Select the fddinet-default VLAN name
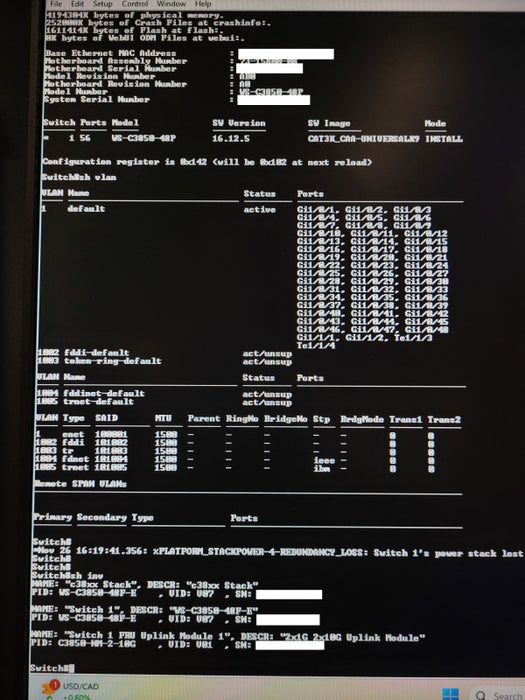 point(104,393)
